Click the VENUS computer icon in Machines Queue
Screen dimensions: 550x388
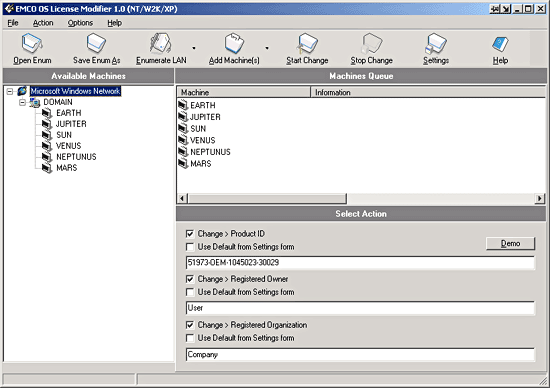pos(183,140)
